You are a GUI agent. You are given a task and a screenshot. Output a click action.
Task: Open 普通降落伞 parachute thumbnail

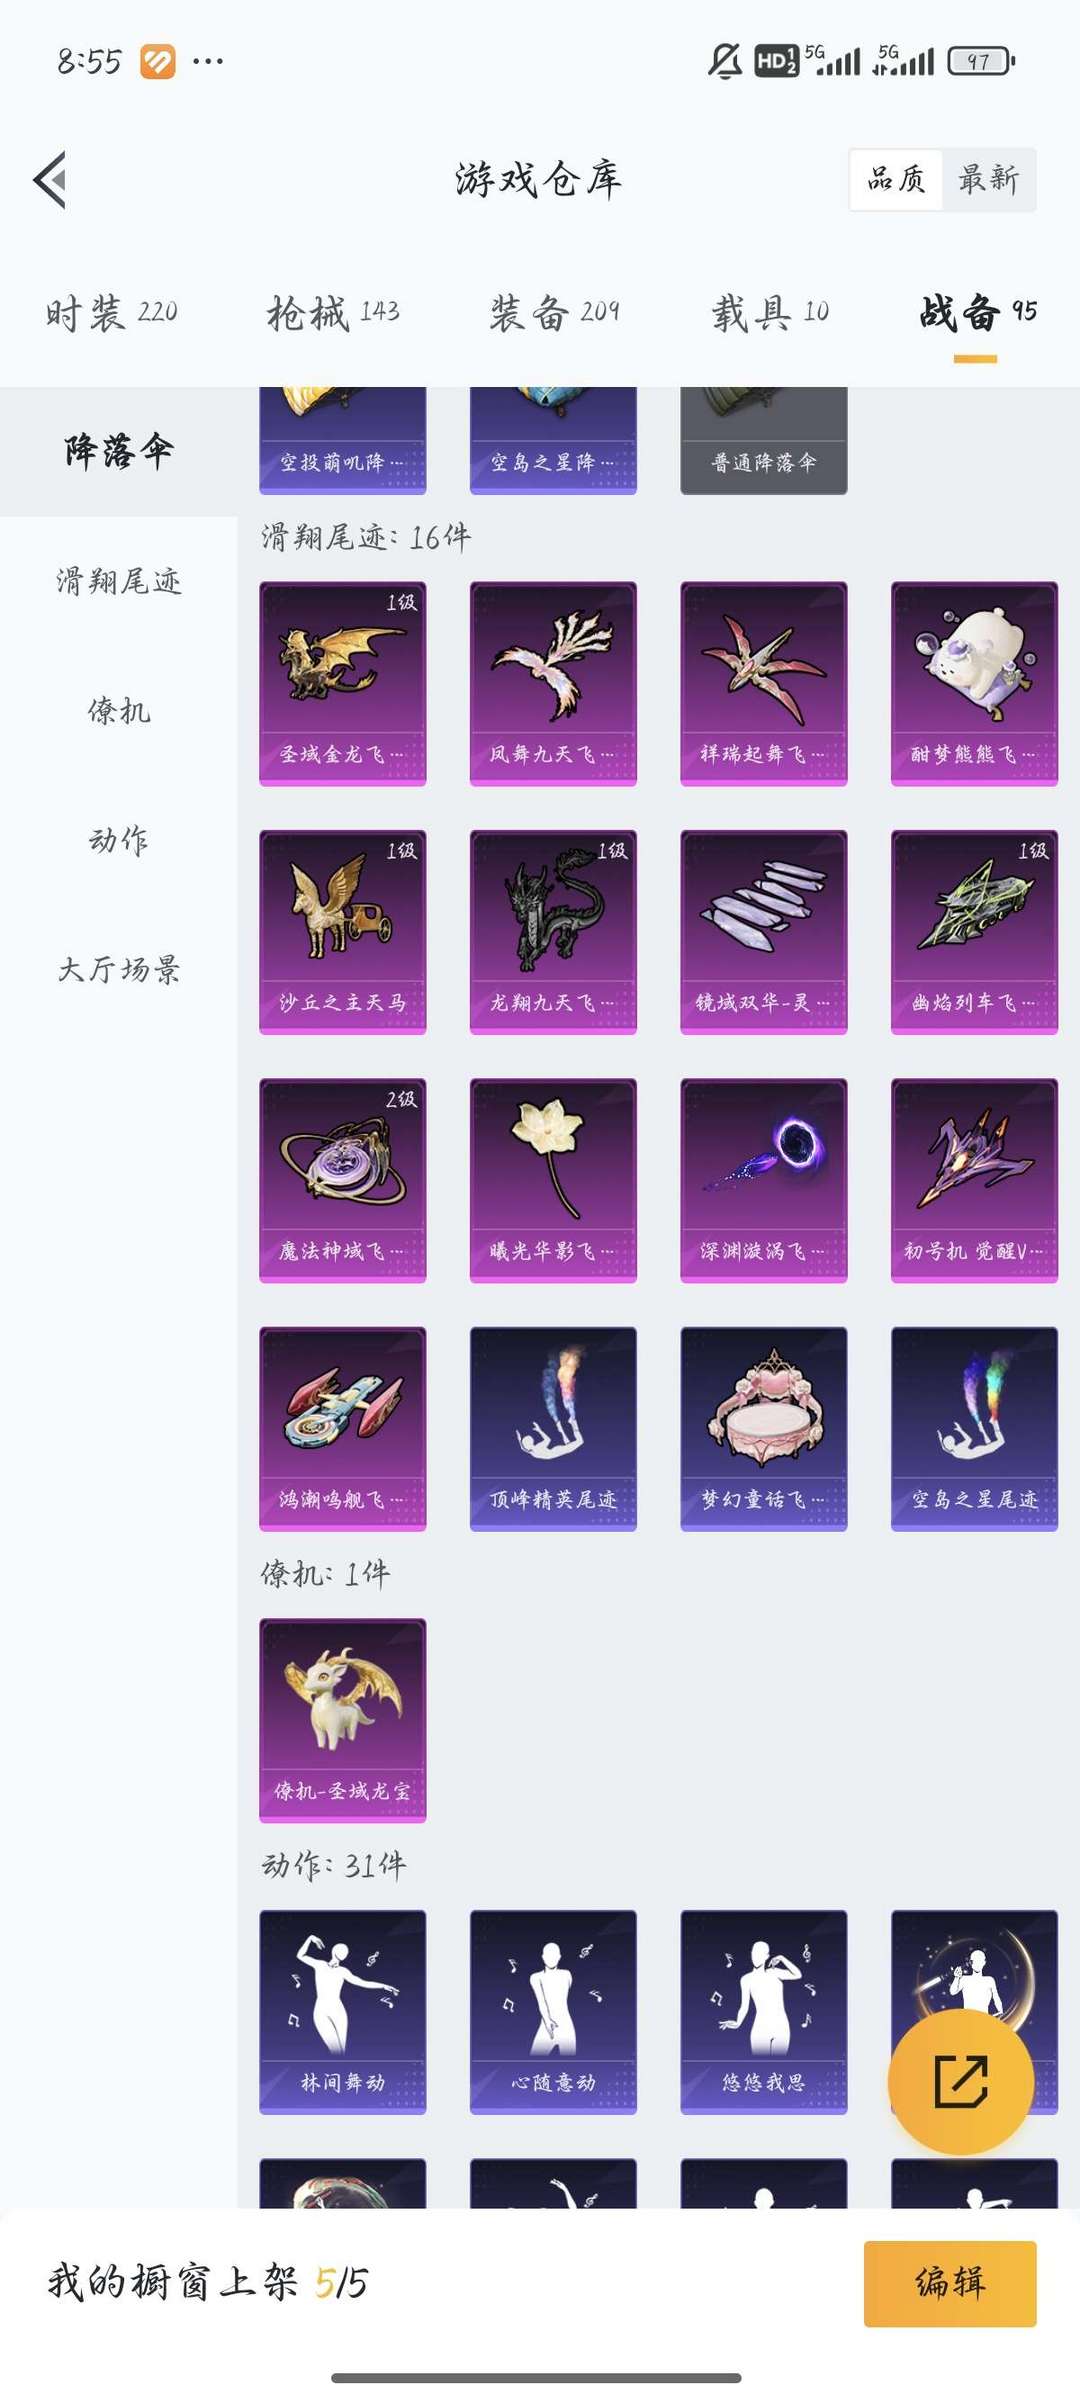[764, 441]
